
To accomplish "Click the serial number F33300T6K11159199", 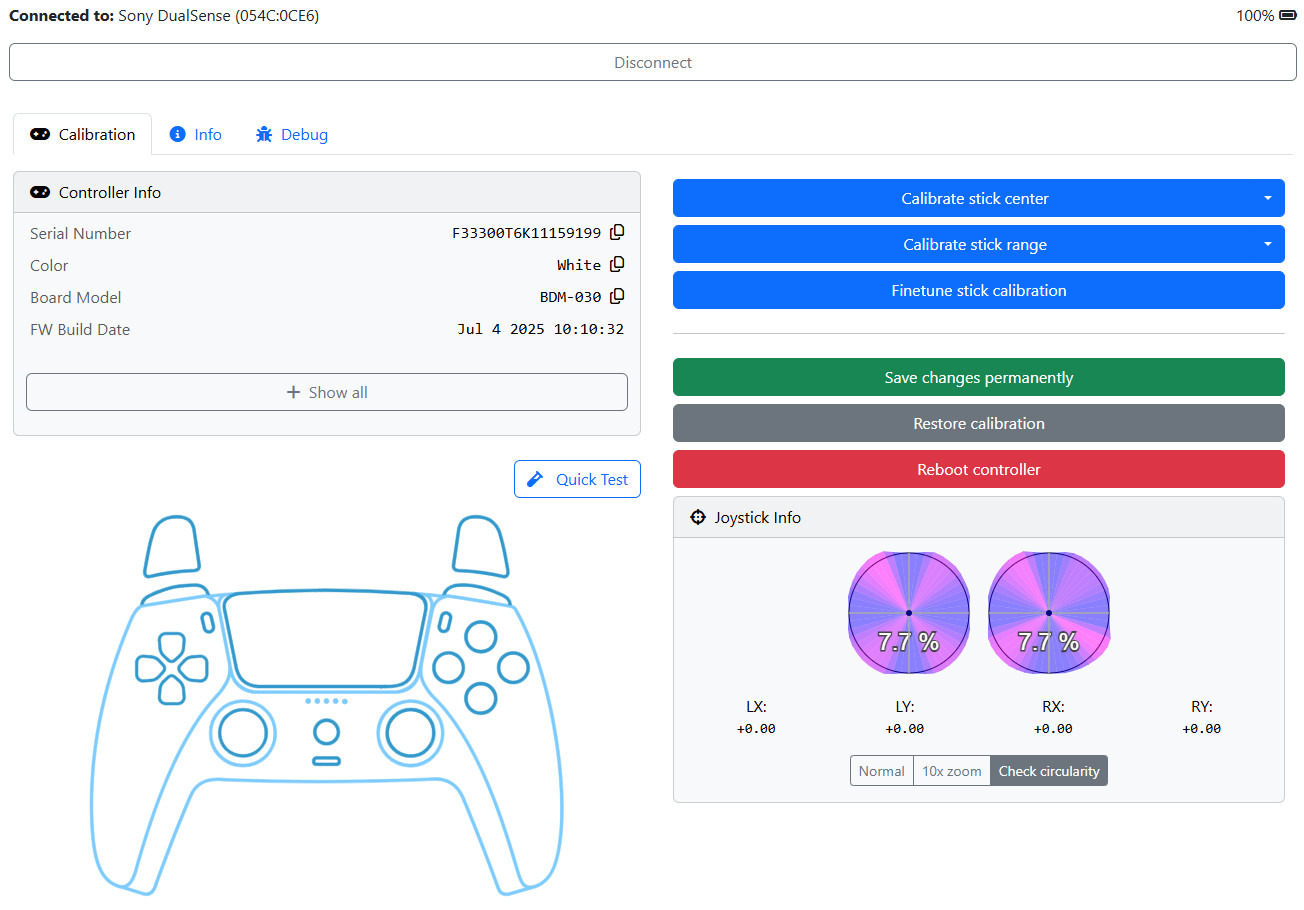I will (x=527, y=233).
